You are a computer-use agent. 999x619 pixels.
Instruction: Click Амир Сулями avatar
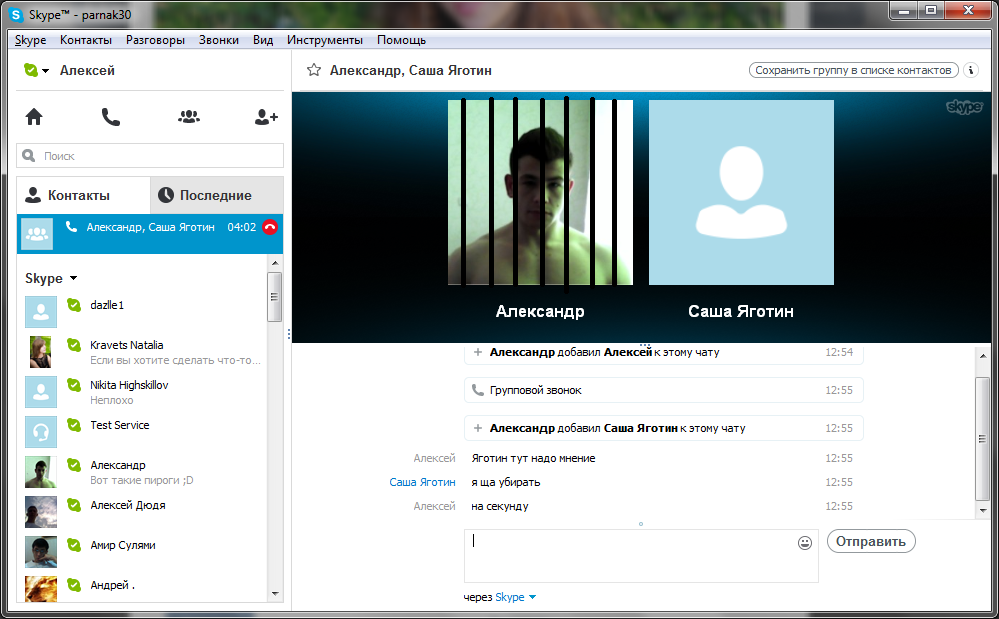41,552
